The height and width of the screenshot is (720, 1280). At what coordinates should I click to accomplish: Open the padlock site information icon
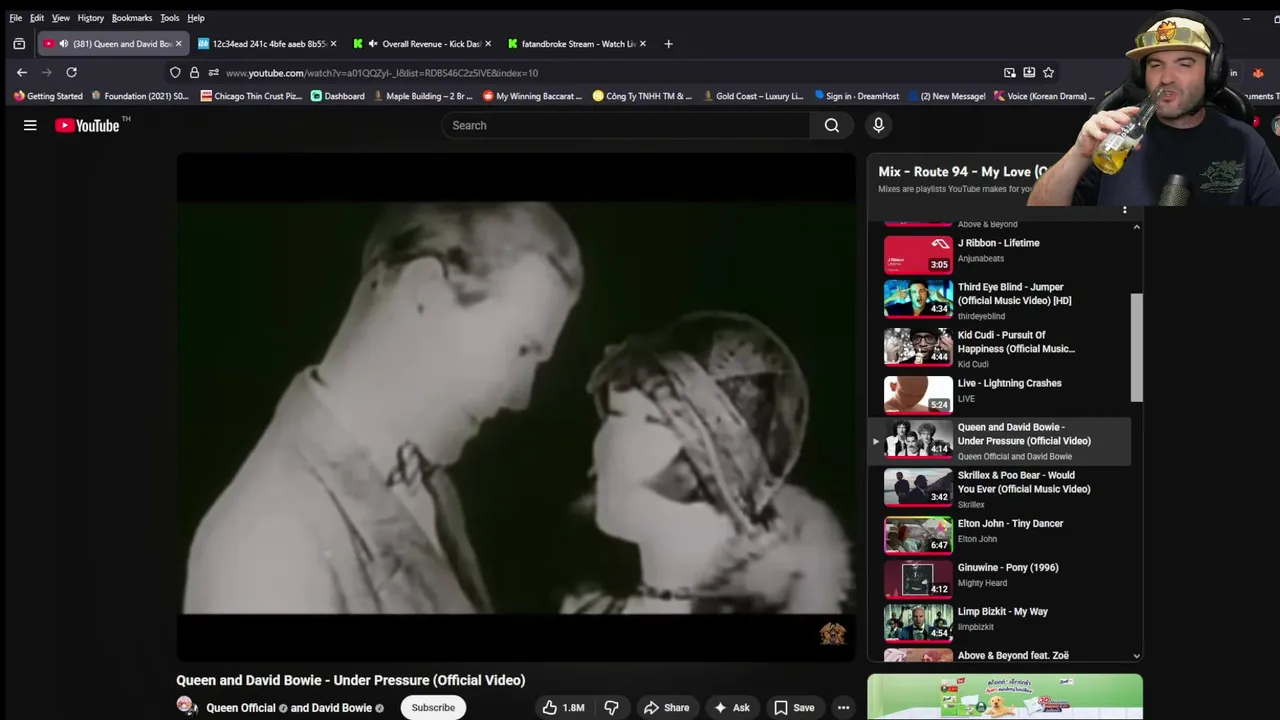[194, 72]
